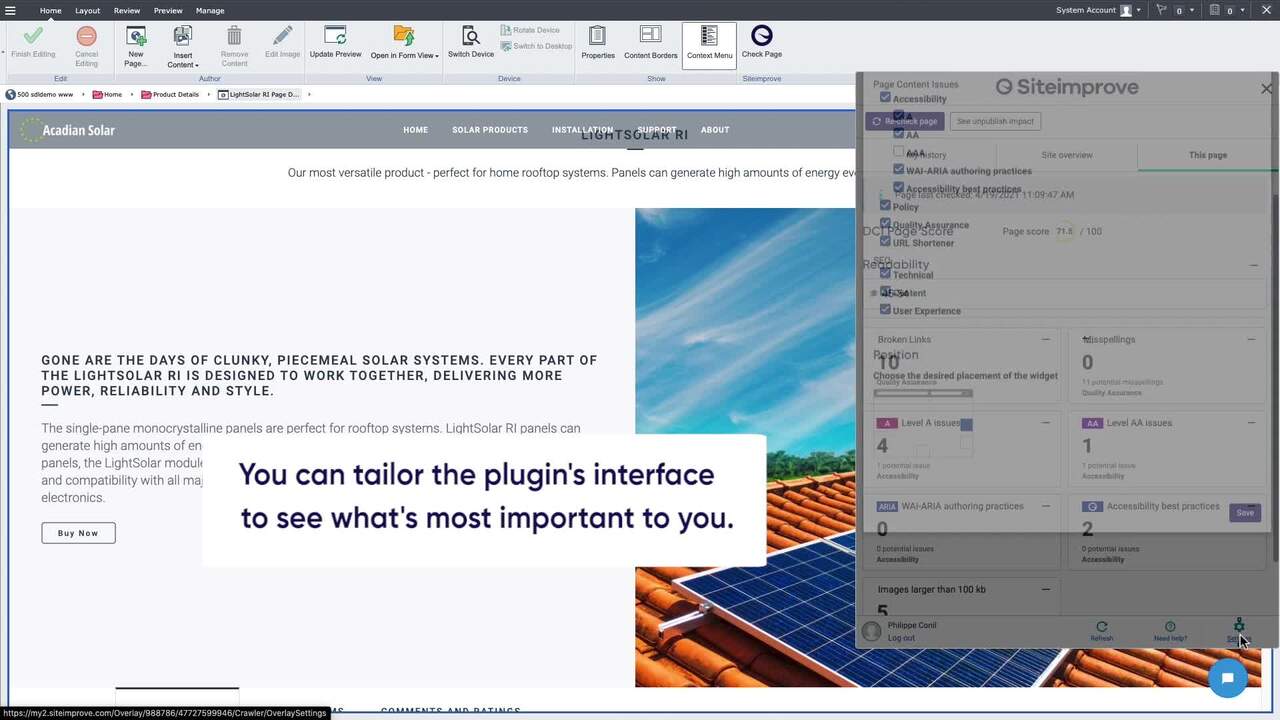
Task: Click the Context Menu ribbon icon
Action: [709, 37]
